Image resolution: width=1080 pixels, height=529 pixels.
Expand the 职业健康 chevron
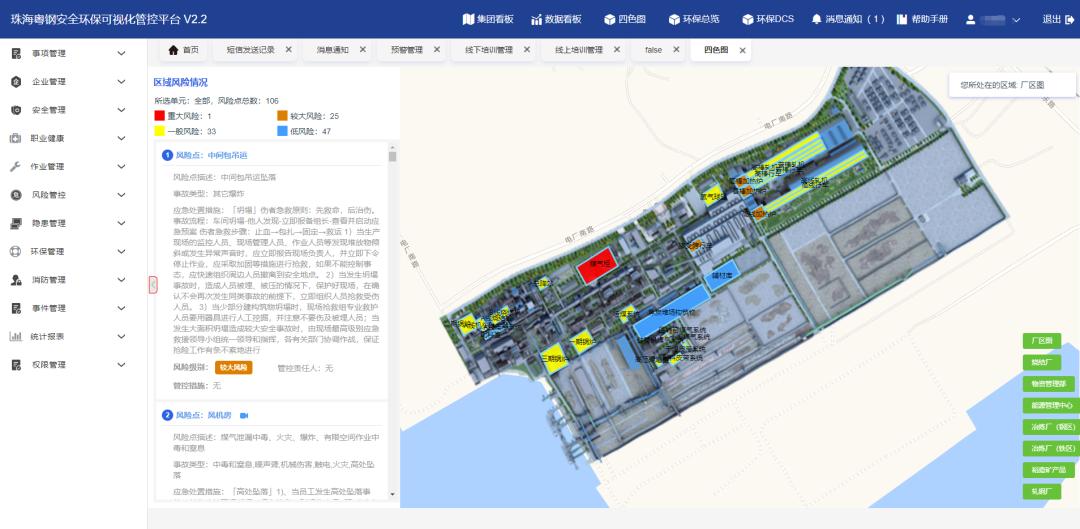[121, 138]
